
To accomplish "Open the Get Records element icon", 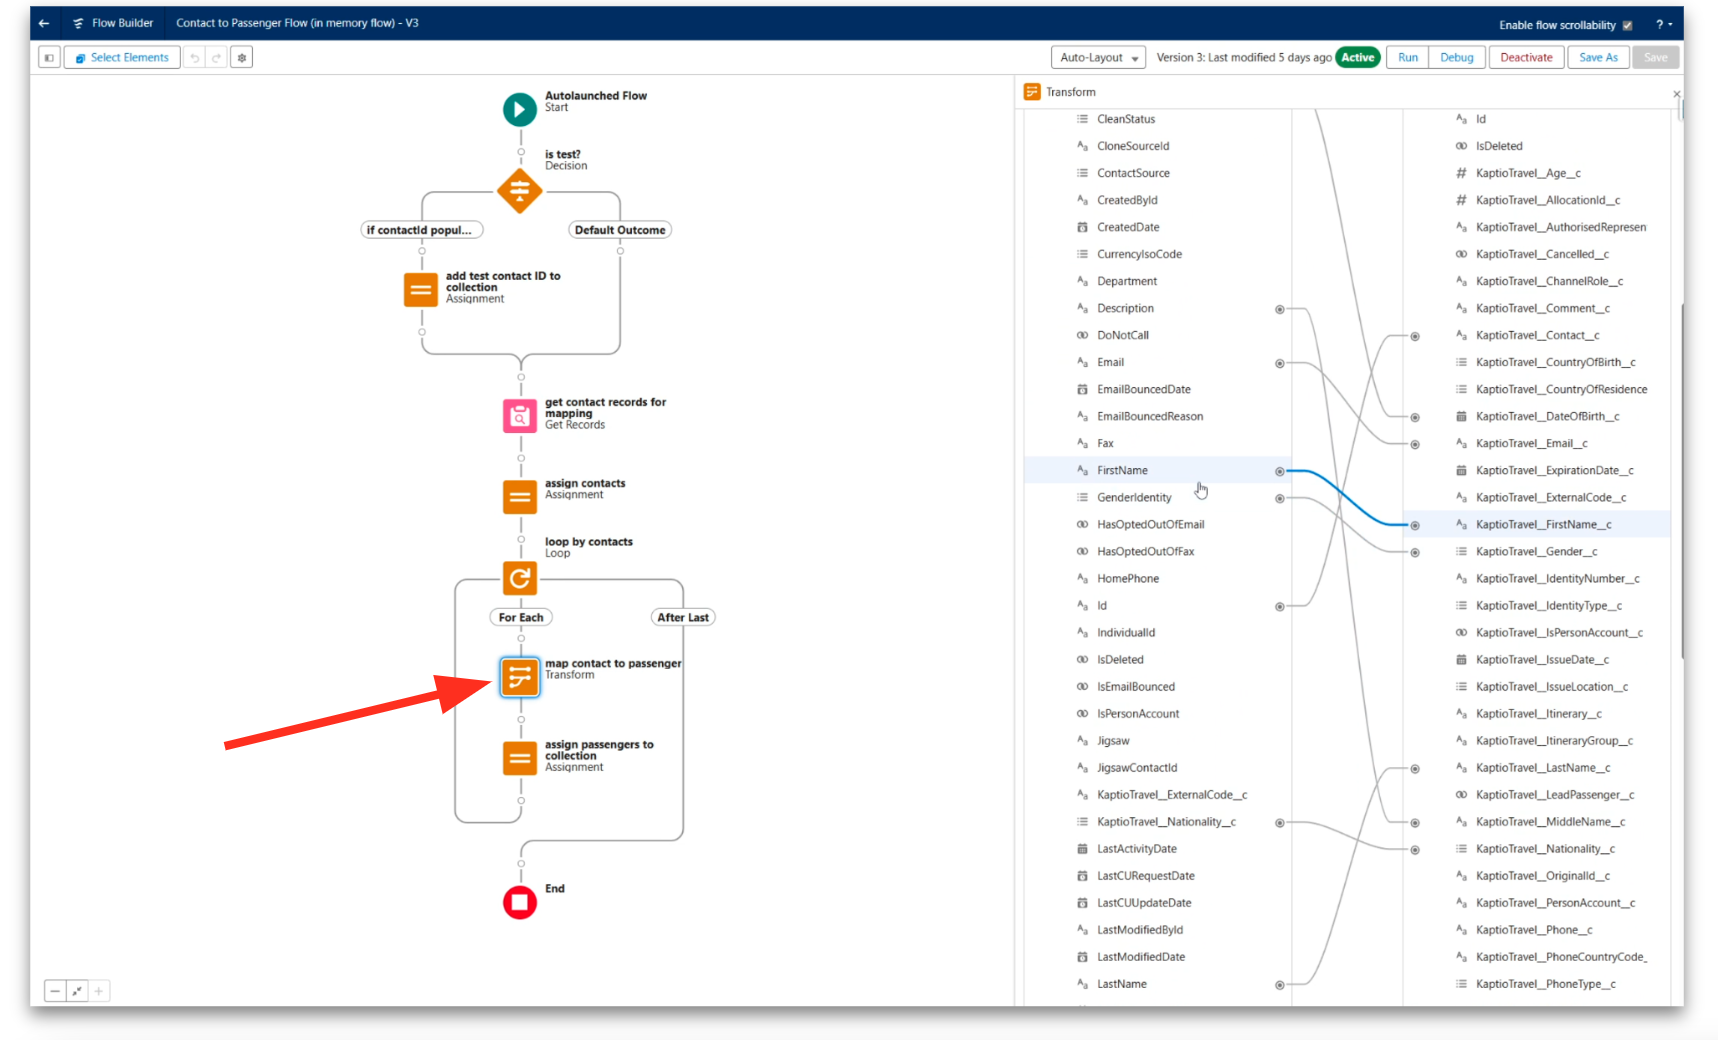I will (x=519, y=416).
